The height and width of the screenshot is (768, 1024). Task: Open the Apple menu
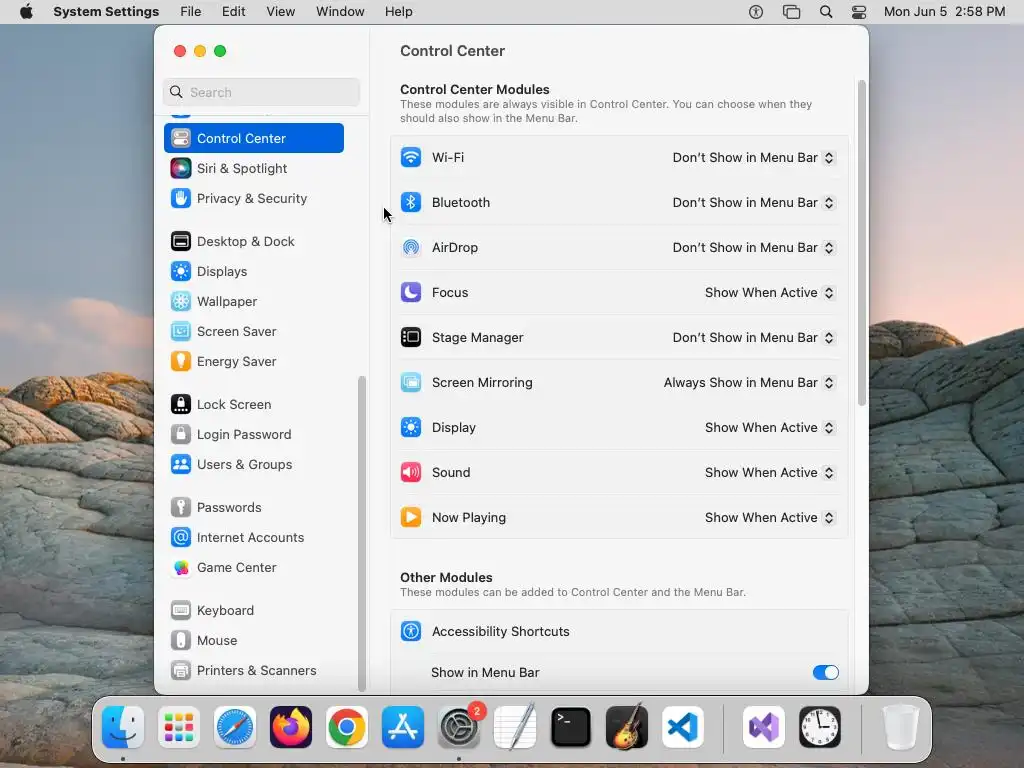26,12
